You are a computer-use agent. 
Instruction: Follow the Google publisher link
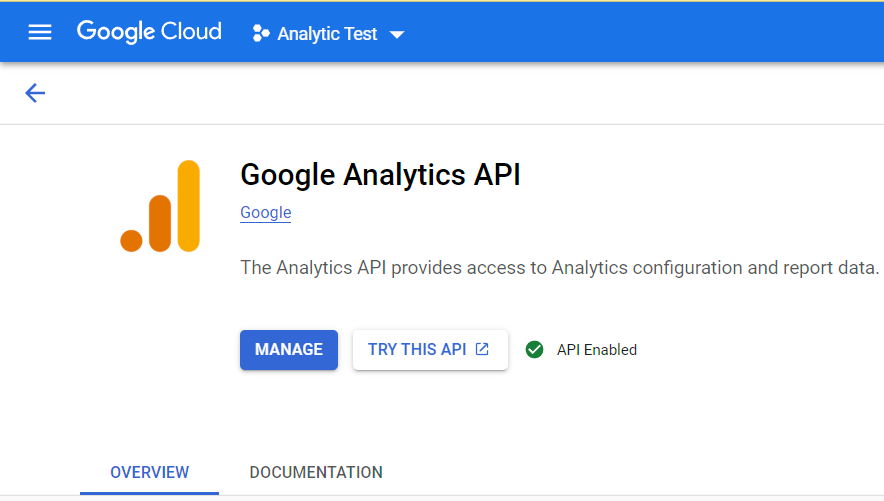[x=266, y=212]
